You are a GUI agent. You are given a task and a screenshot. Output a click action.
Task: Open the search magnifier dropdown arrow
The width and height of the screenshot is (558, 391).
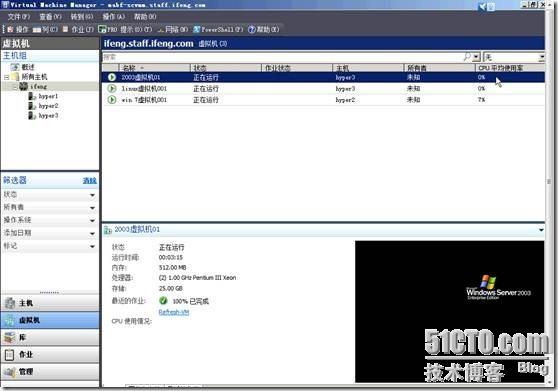[476, 57]
